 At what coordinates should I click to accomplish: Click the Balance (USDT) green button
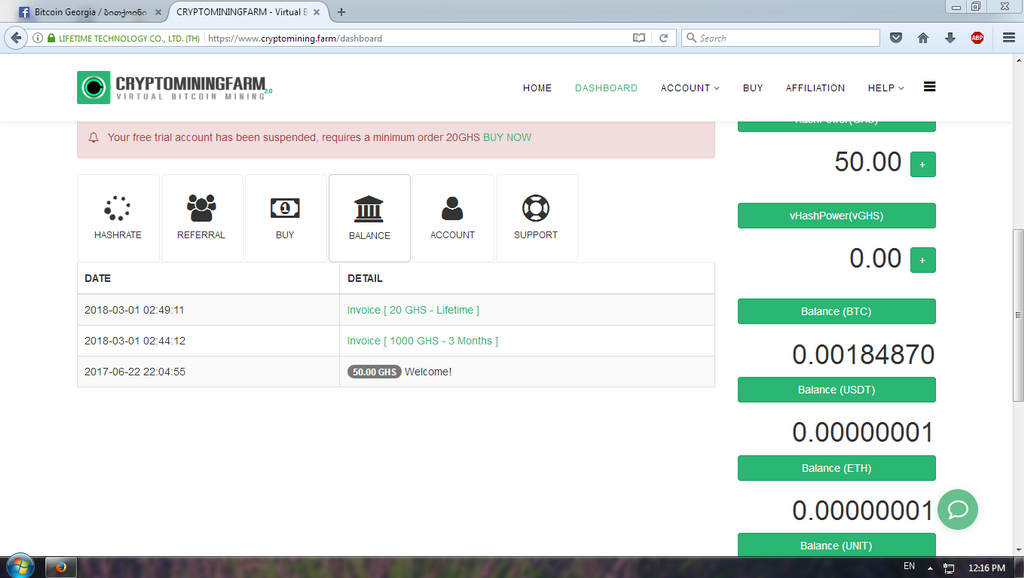coord(837,390)
